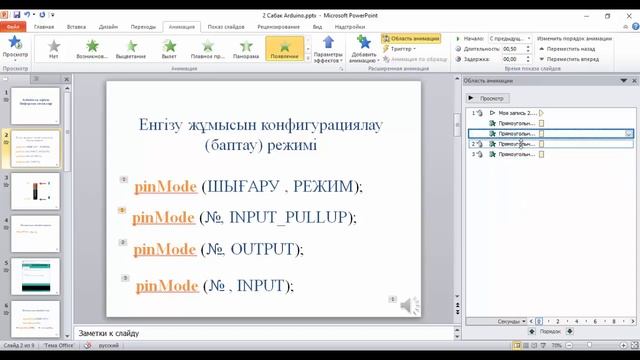Click the Длительность value field
Image resolution: width=640 pixels, height=360 pixels.
tap(513, 49)
